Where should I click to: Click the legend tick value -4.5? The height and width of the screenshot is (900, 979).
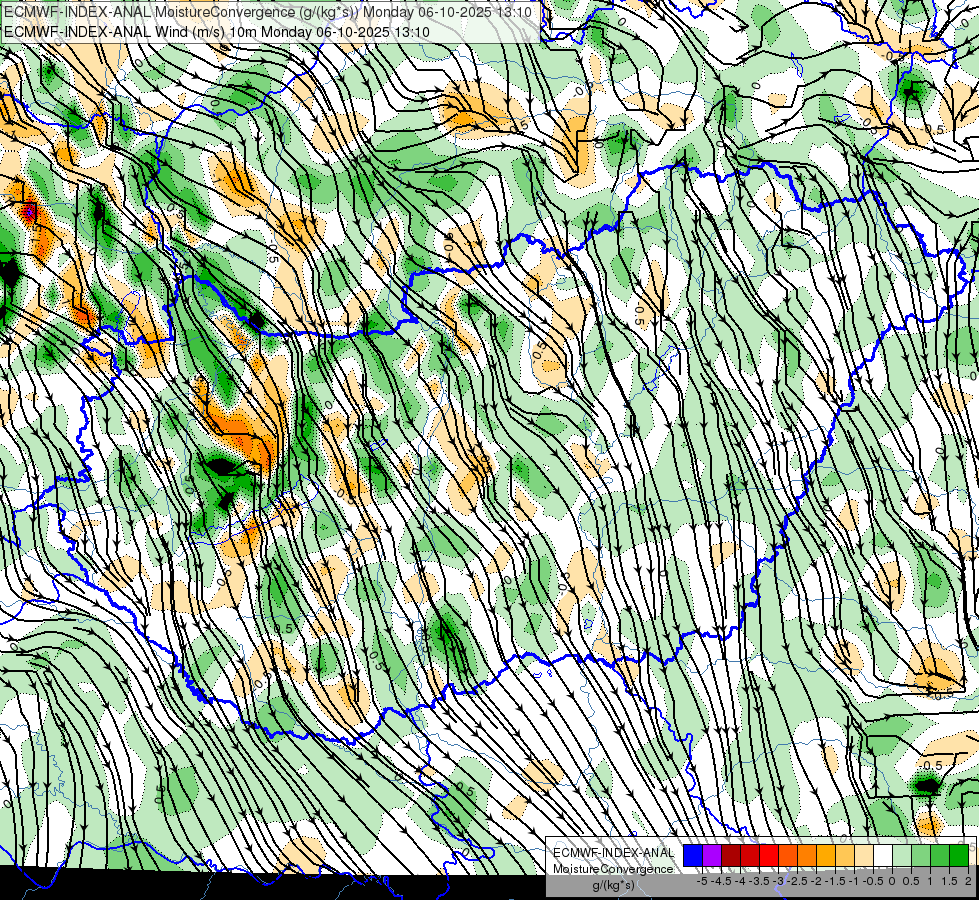[722, 881]
